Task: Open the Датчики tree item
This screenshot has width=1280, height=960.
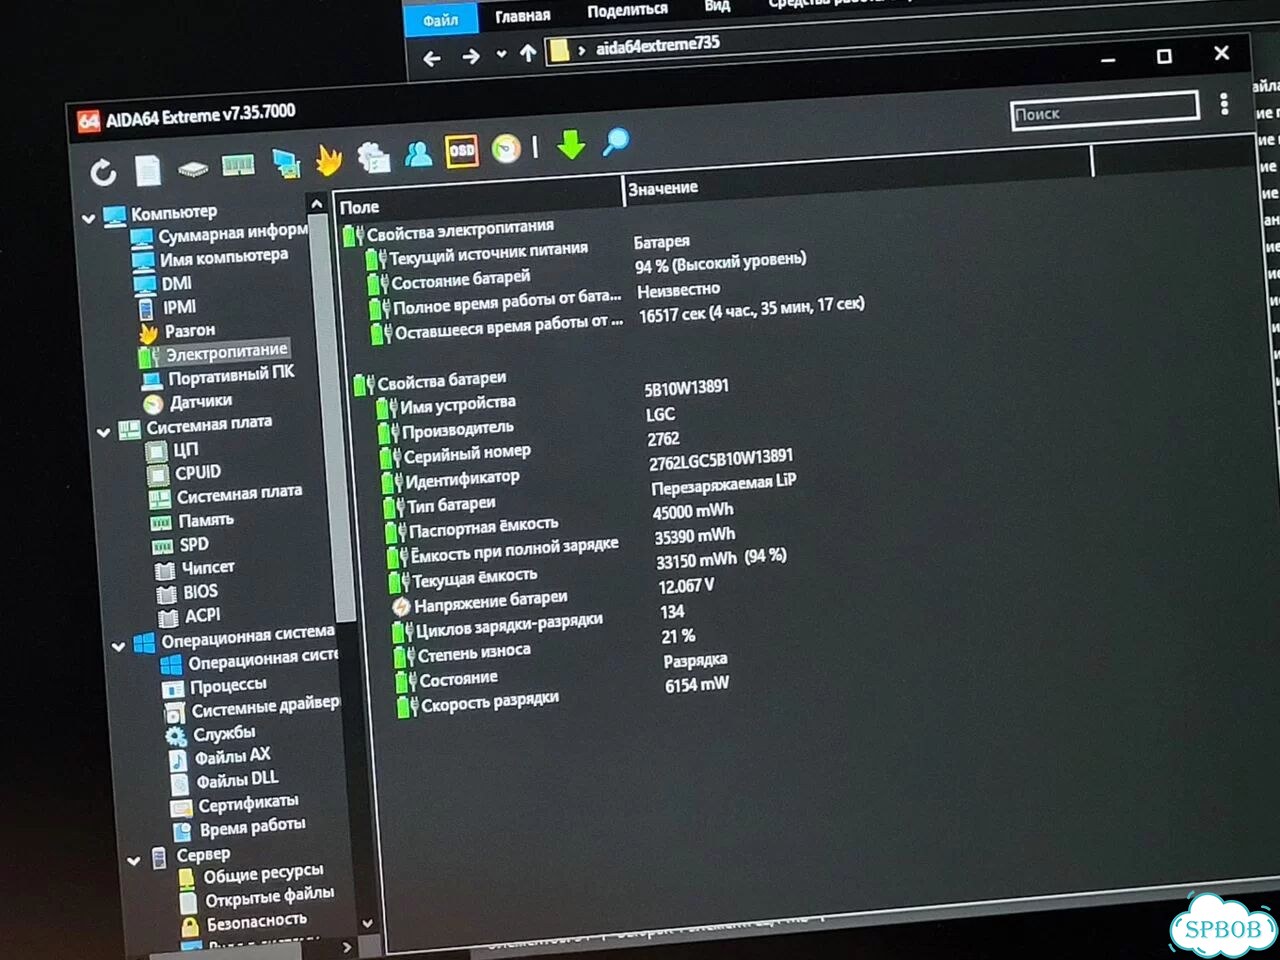Action: point(188,402)
